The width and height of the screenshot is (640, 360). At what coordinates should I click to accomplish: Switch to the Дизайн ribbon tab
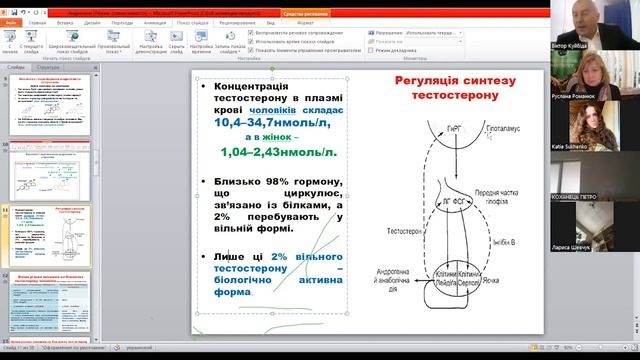click(92, 23)
